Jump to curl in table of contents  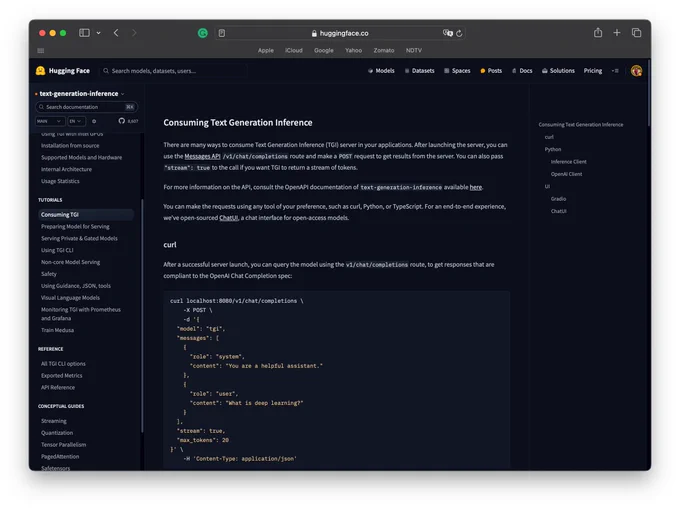coord(549,137)
